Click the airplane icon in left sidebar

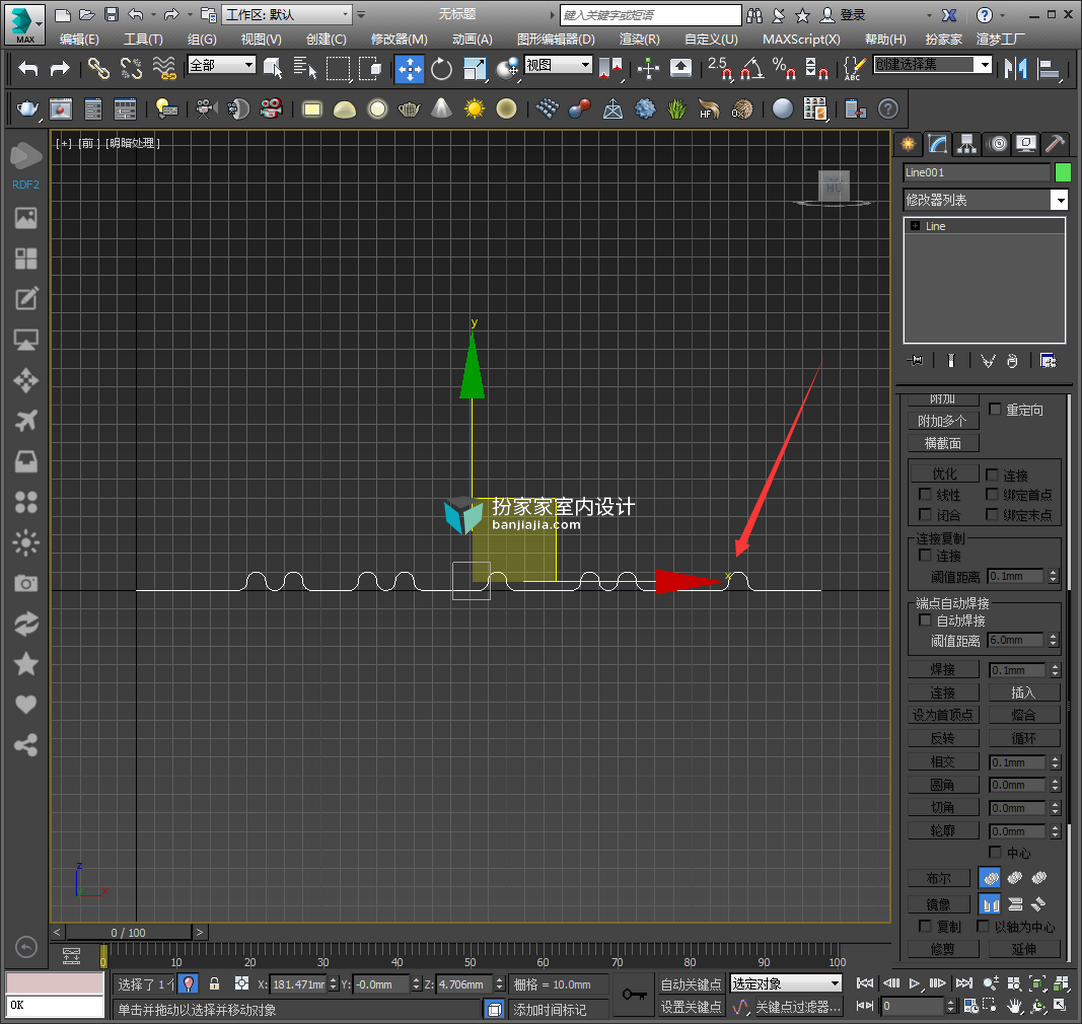coord(26,420)
